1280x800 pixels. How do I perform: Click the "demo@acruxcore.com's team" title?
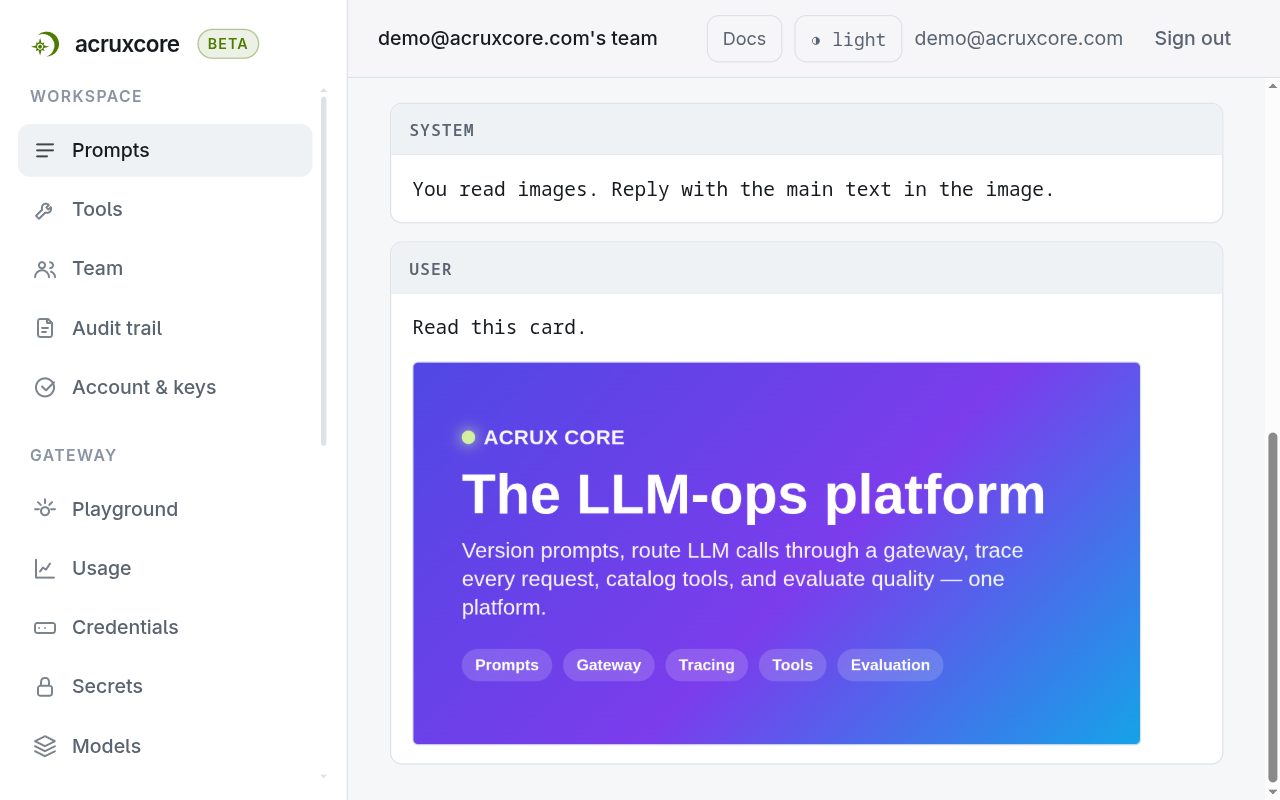tap(518, 39)
